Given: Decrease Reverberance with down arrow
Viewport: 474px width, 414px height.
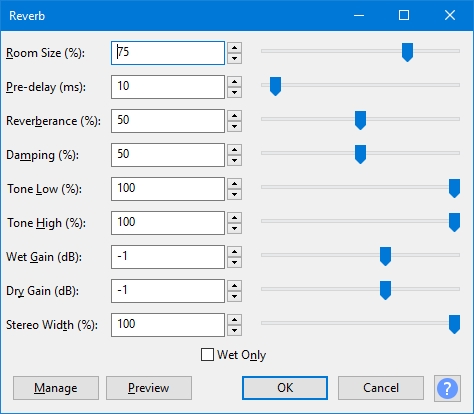Looking at the screenshot, I should point(235,127).
